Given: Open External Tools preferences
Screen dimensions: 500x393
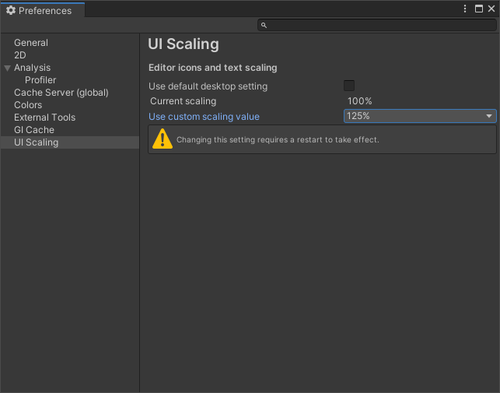Looking at the screenshot, I should coord(45,117).
